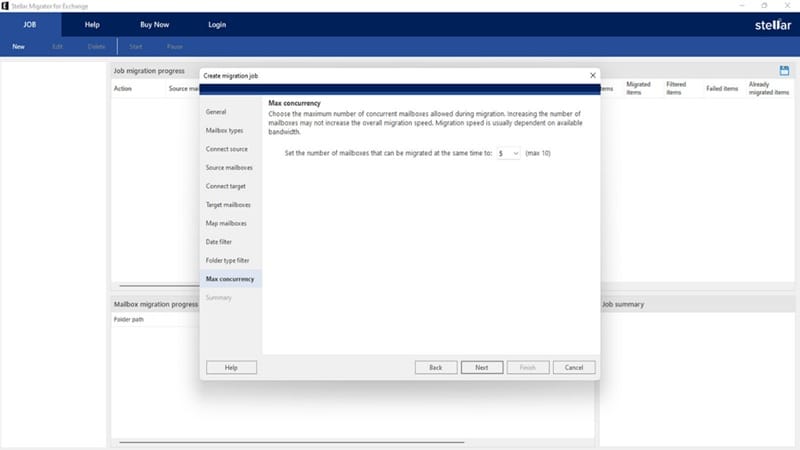Click the (max 10) hint text
The height and width of the screenshot is (450, 800).
[538, 153]
